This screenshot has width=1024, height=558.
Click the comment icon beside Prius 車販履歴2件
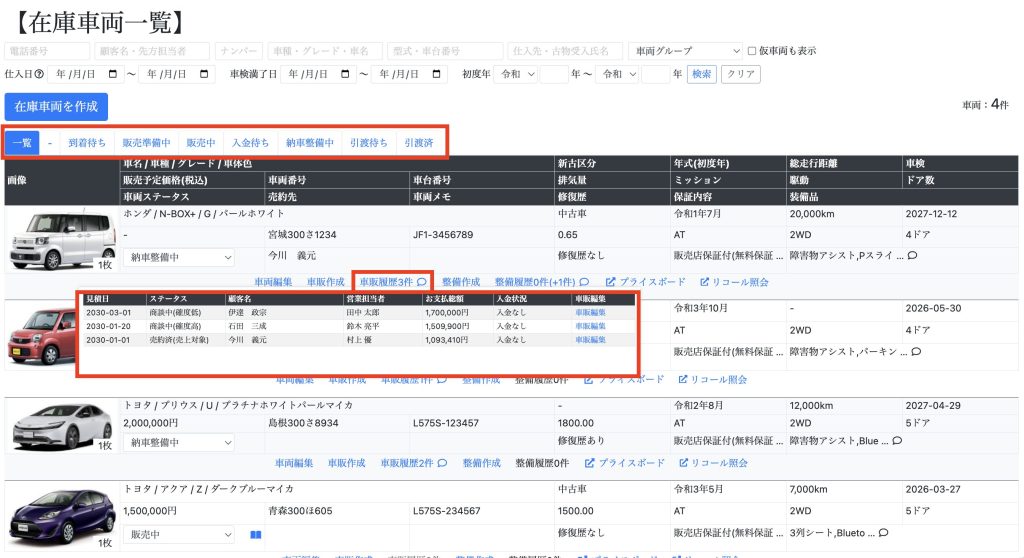442,464
